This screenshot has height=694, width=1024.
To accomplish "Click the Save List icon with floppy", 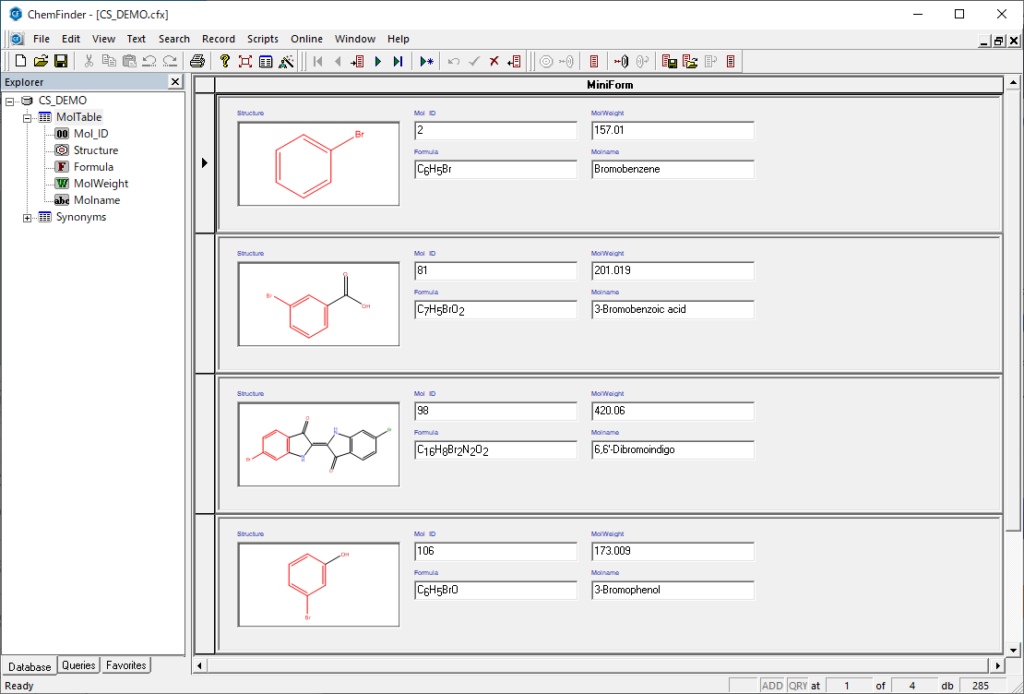I will point(670,62).
